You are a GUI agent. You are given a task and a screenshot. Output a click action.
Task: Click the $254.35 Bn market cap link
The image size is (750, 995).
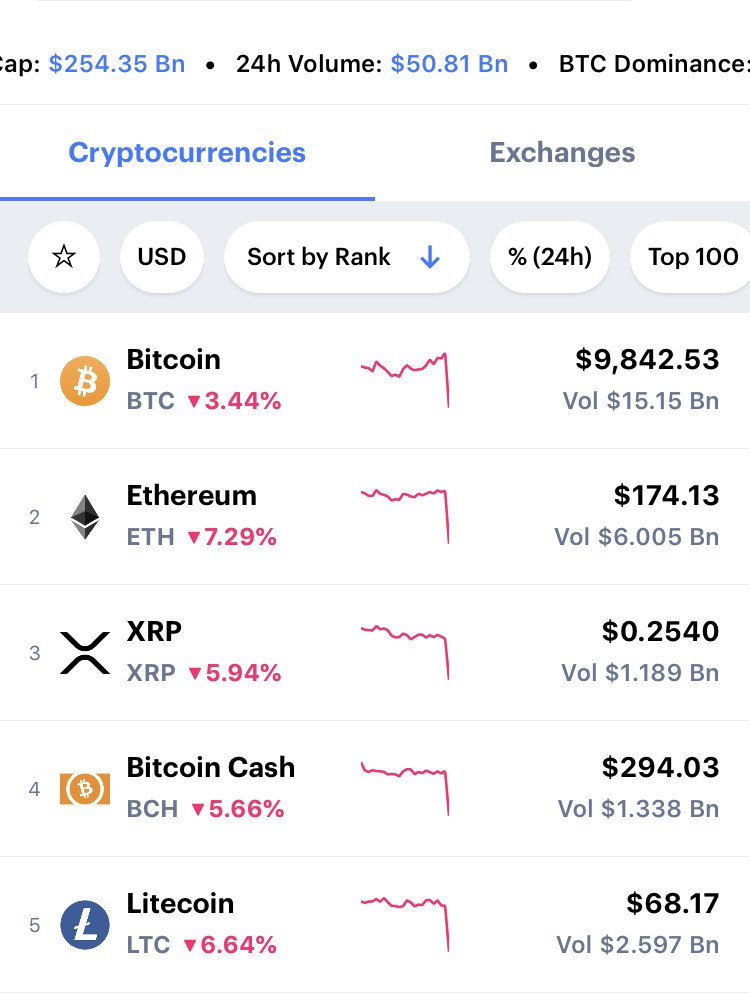(x=116, y=64)
